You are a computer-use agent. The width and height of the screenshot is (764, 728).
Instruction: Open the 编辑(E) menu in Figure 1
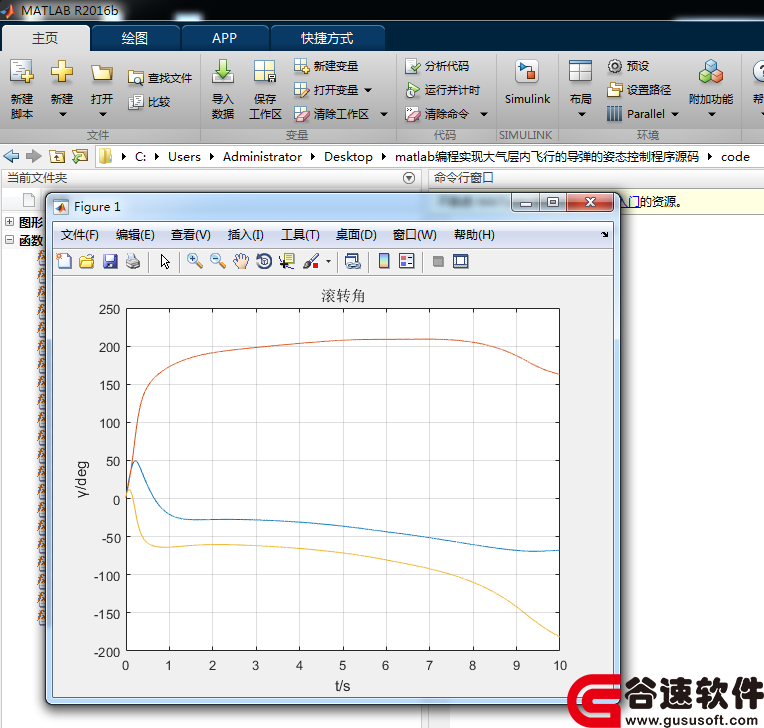coord(135,235)
